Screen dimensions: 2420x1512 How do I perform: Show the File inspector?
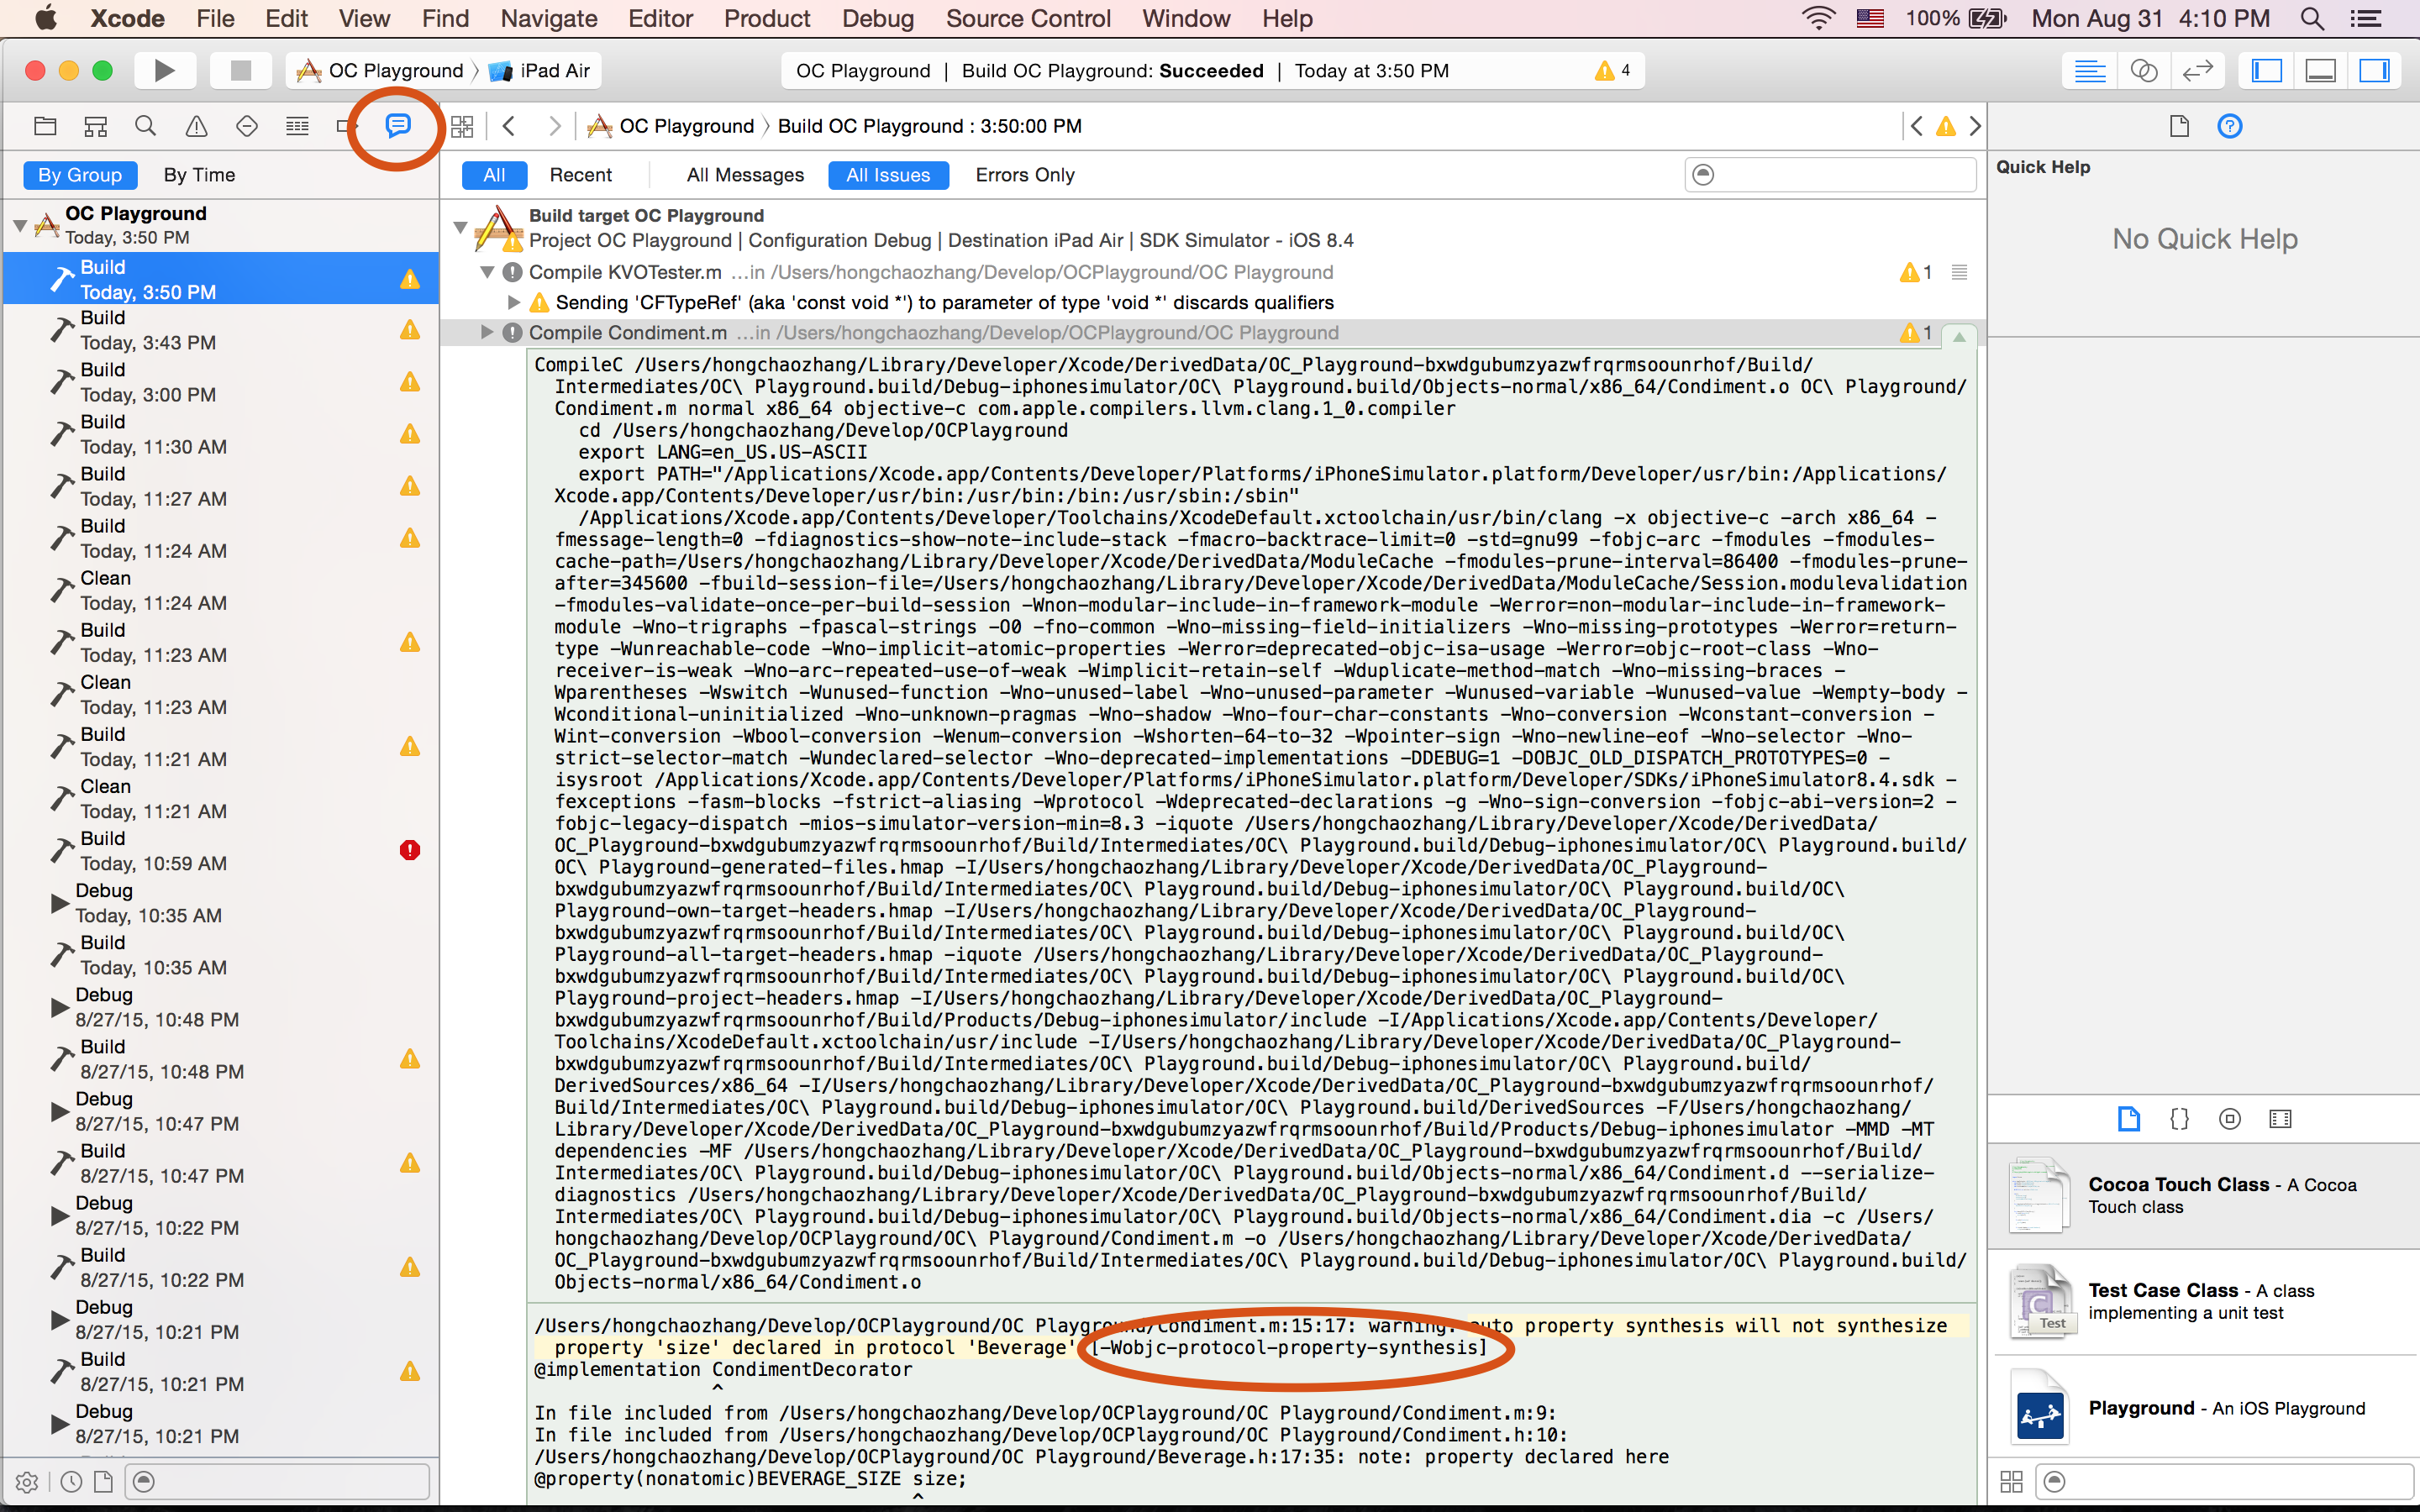coord(2179,126)
